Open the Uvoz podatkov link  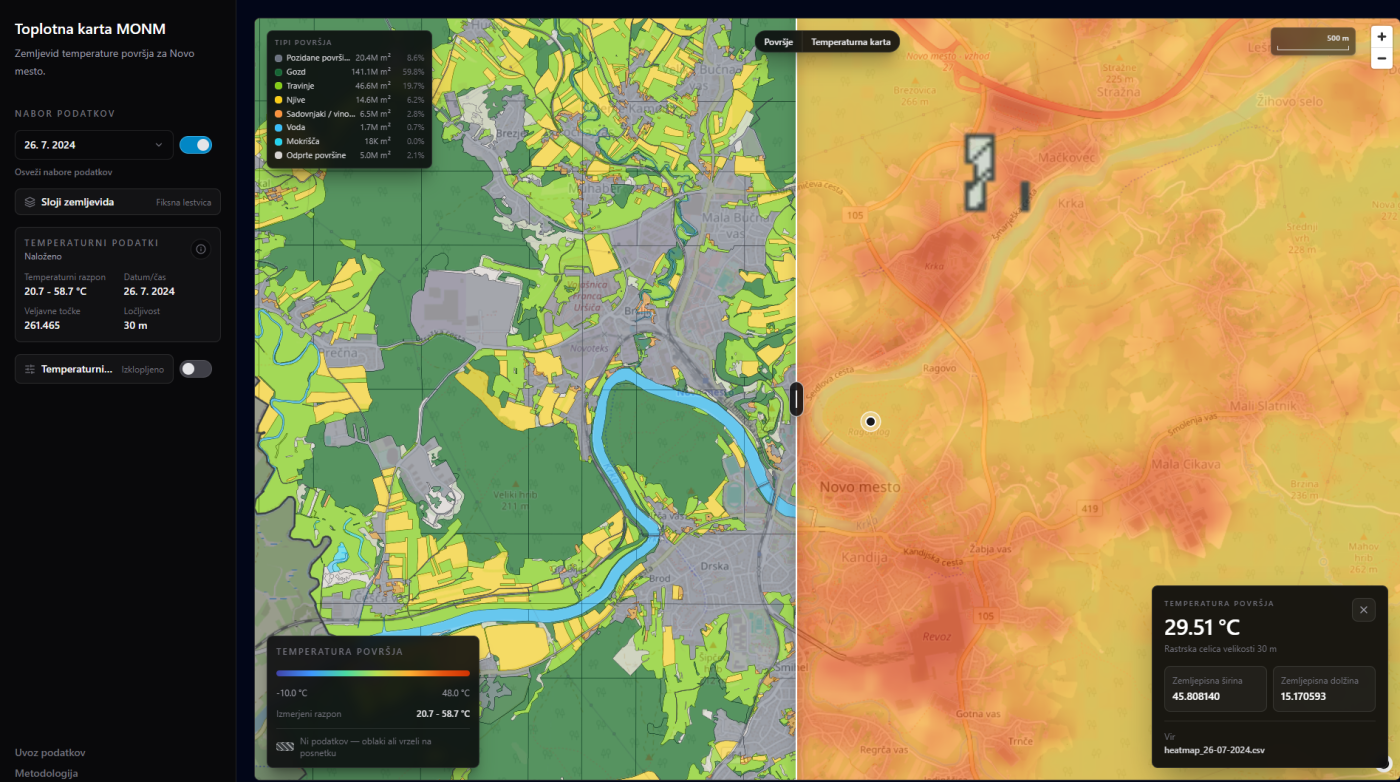click(x=50, y=752)
